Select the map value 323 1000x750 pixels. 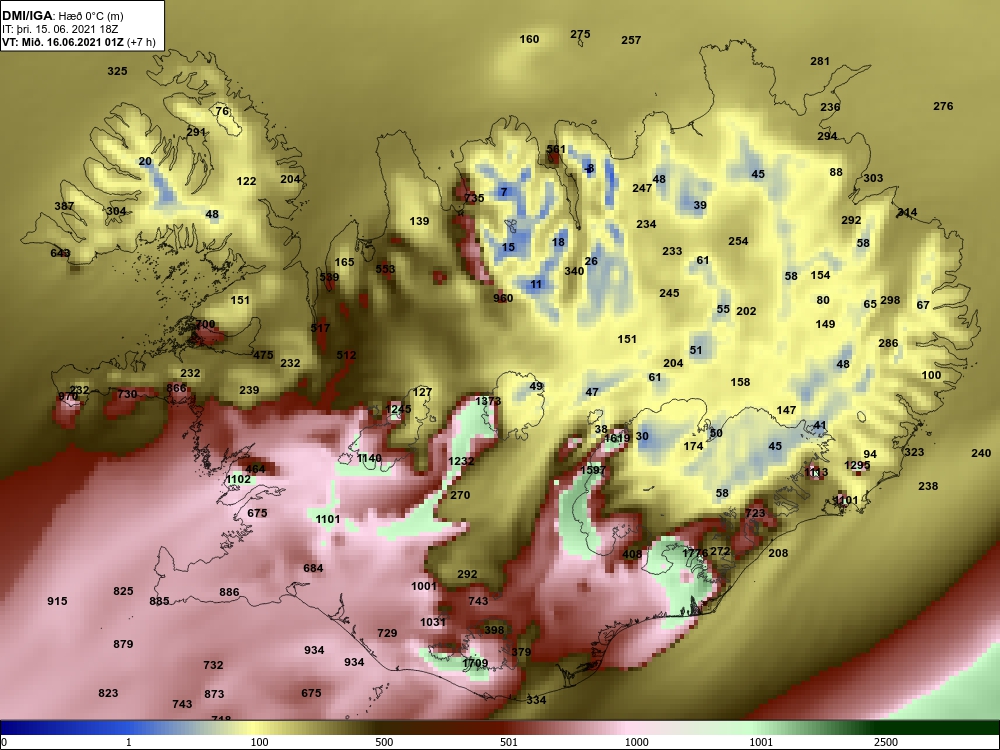point(915,453)
